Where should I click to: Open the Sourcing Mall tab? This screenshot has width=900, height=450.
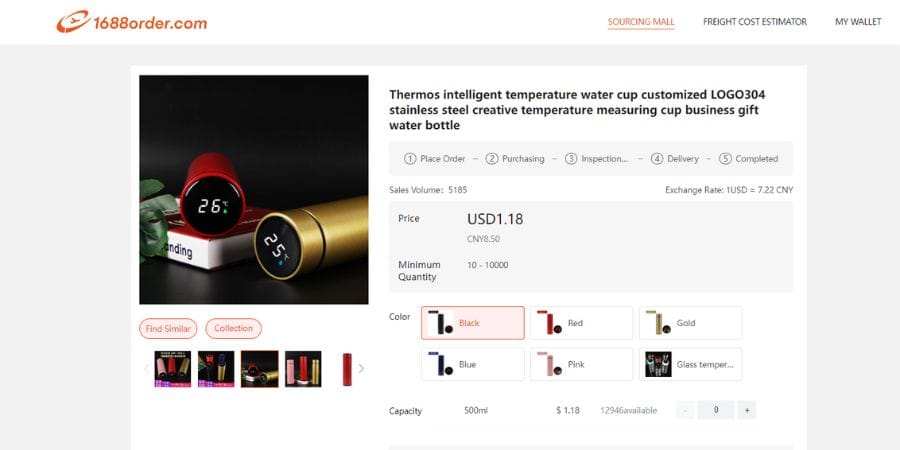(x=641, y=22)
